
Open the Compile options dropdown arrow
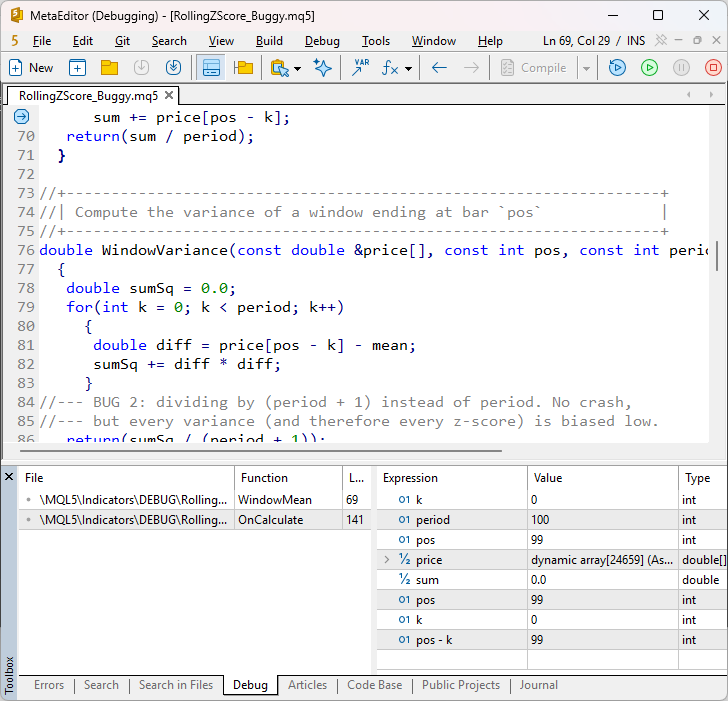pos(586,69)
